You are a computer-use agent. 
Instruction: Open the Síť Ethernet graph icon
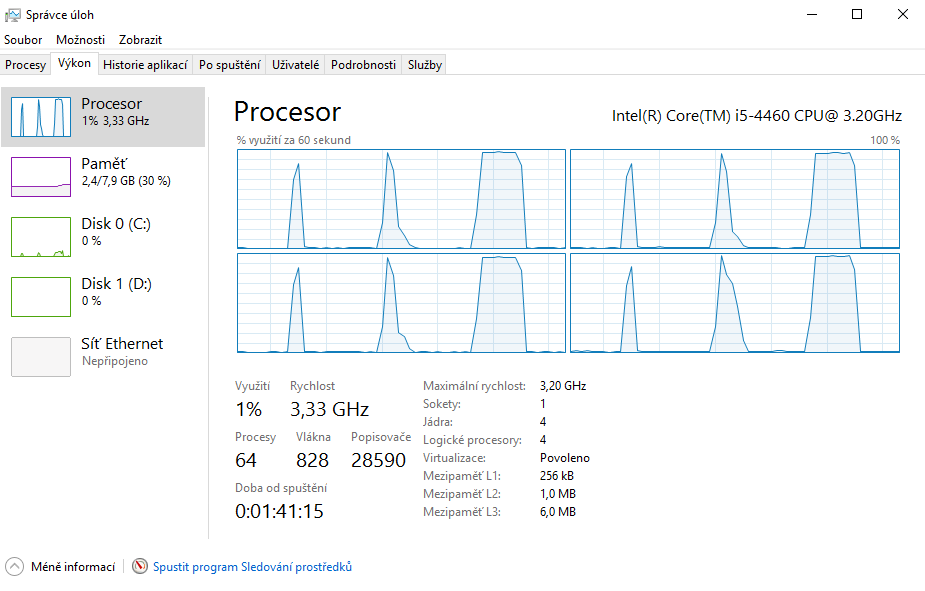(x=41, y=357)
